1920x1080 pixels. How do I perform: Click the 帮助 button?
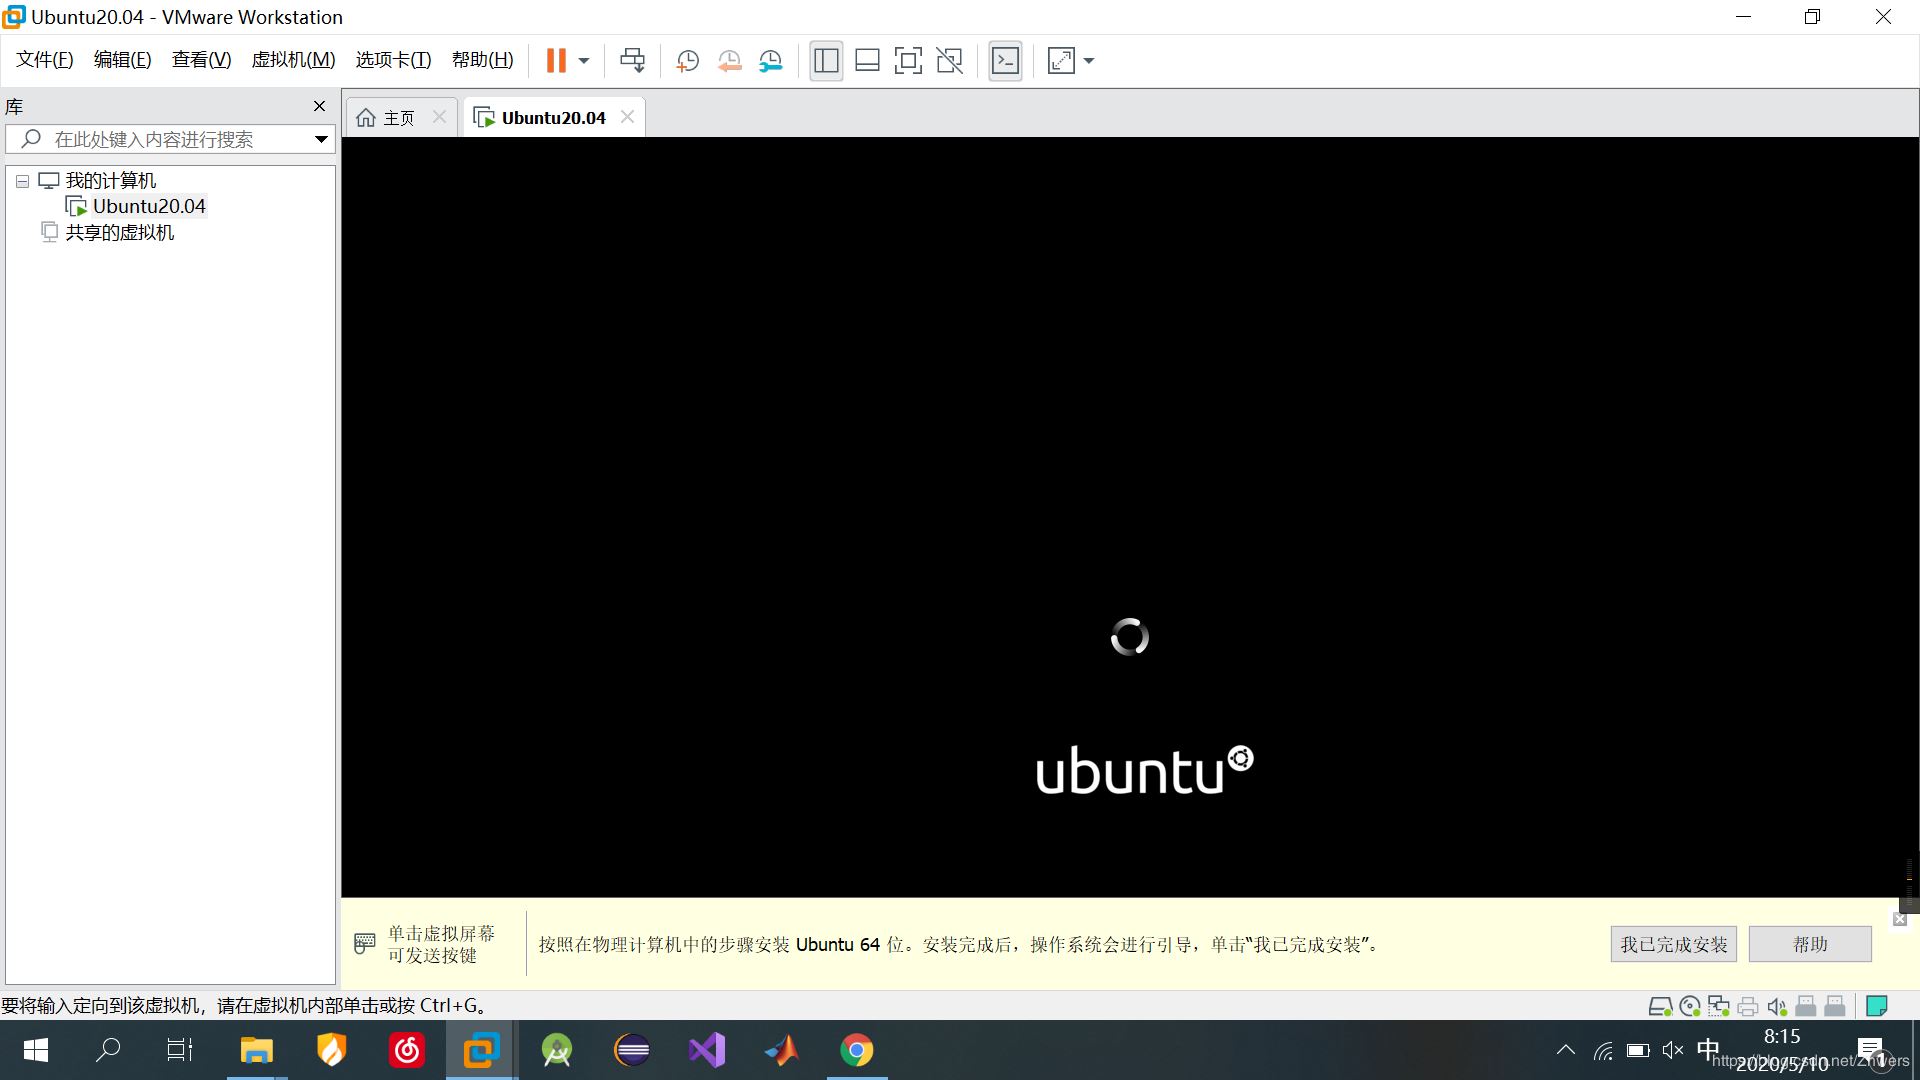[1812, 944]
